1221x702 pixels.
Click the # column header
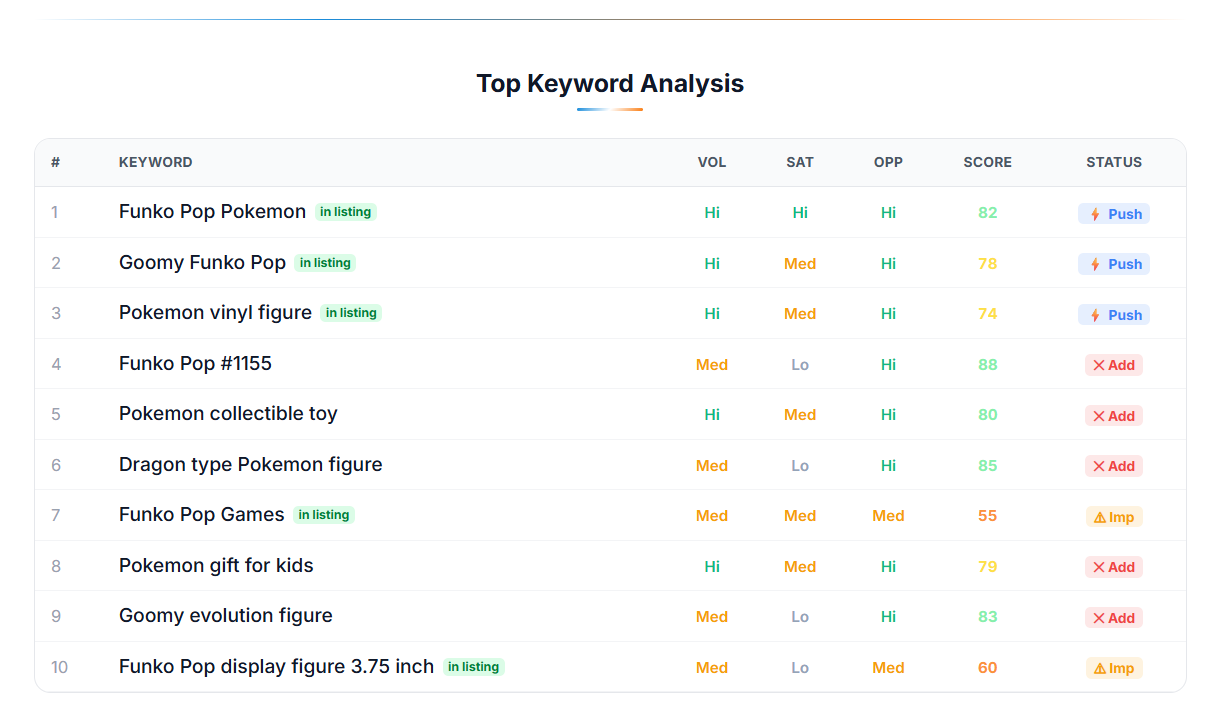(x=55, y=162)
